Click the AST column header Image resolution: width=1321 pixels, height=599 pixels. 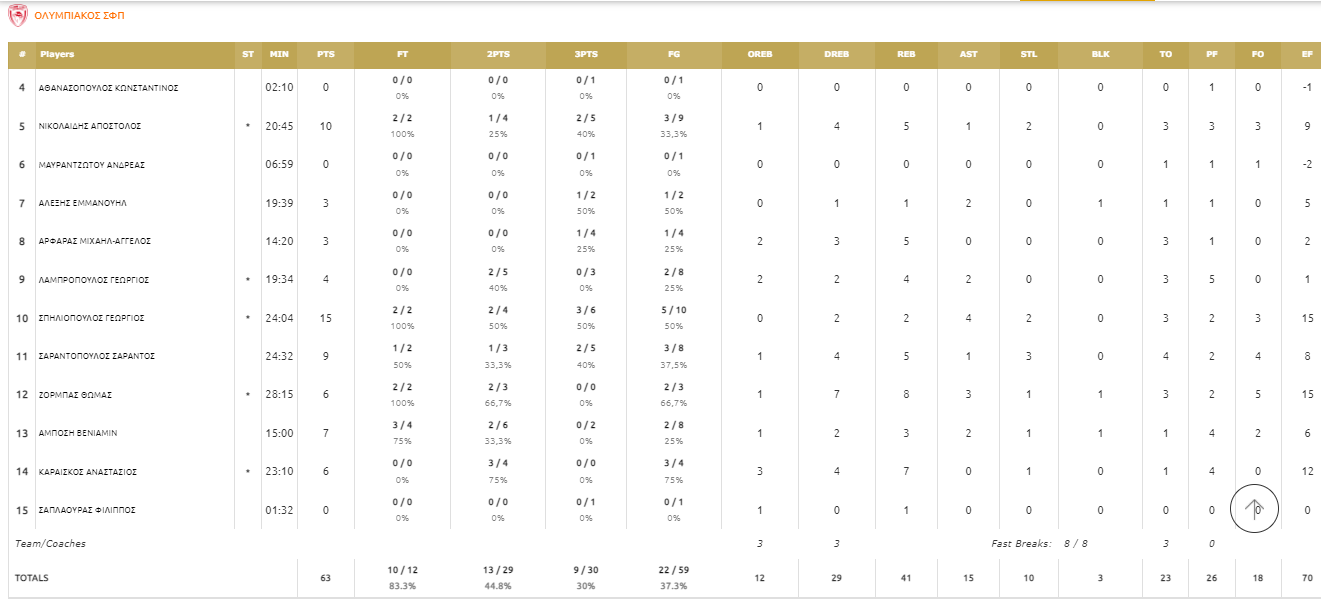point(968,55)
